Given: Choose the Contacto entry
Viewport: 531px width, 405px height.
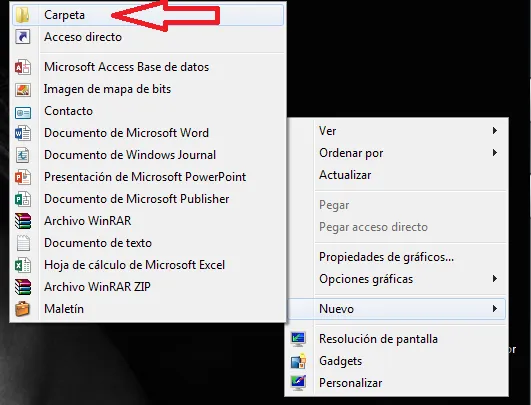Looking at the screenshot, I should pyautogui.click(x=148, y=111).
